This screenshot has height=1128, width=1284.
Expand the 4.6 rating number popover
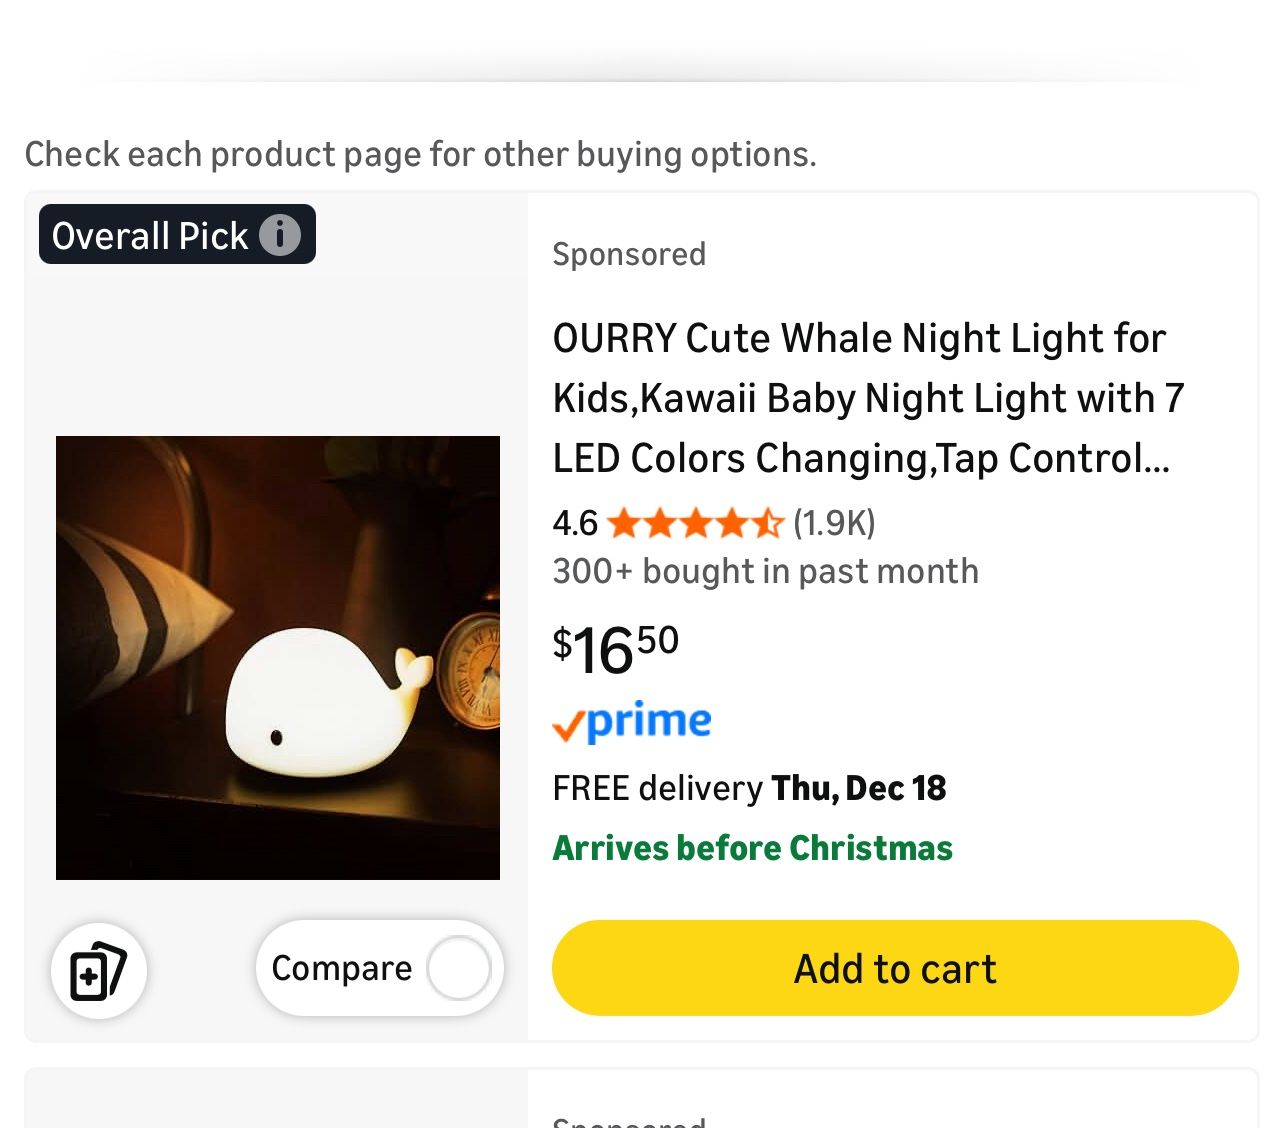pyautogui.click(x=575, y=523)
